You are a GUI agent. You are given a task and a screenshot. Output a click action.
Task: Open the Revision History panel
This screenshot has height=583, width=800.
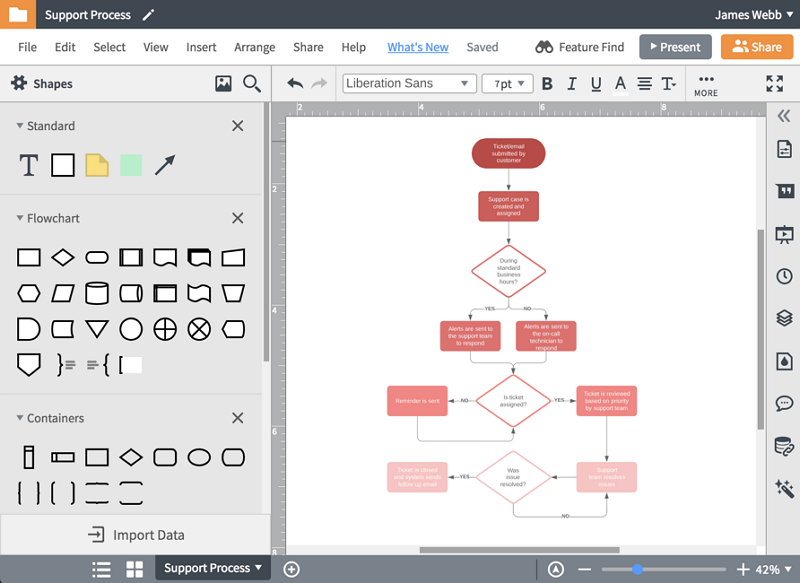[786, 277]
